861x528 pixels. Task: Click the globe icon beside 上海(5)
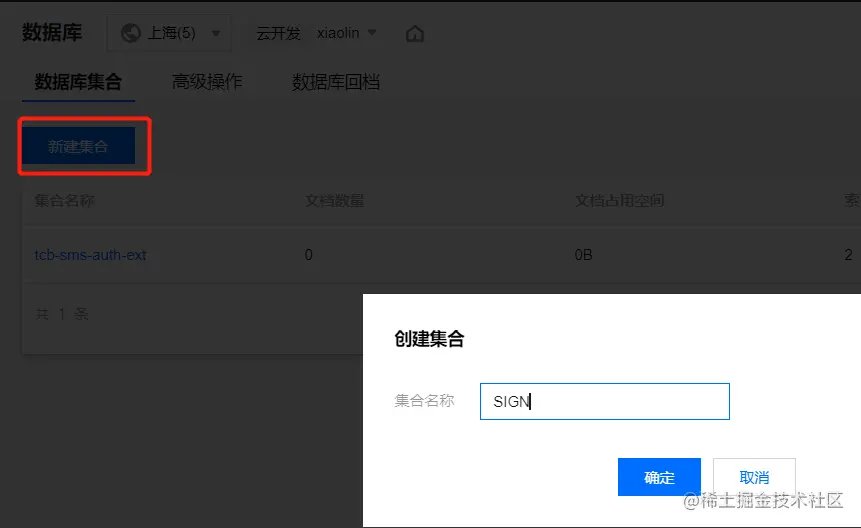click(131, 33)
